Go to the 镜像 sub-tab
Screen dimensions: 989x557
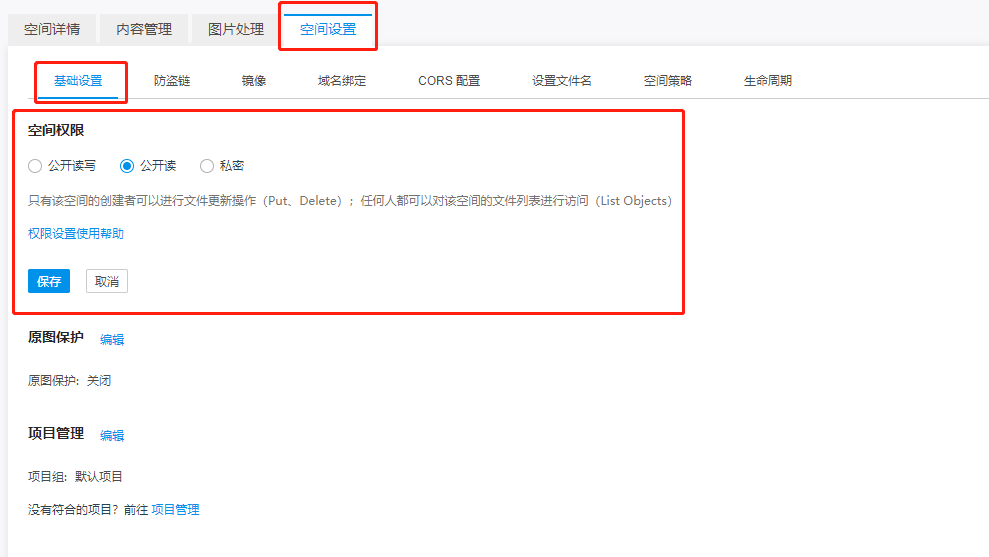pos(254,81)
